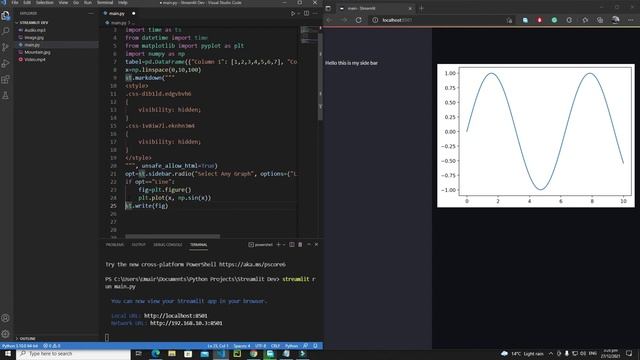View site information icon in address bar

click(375, 20)
